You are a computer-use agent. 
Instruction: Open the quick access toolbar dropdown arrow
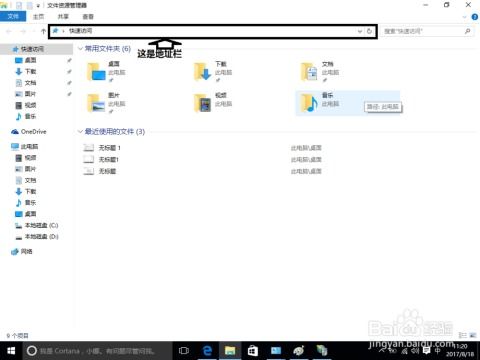click(38, 6)
